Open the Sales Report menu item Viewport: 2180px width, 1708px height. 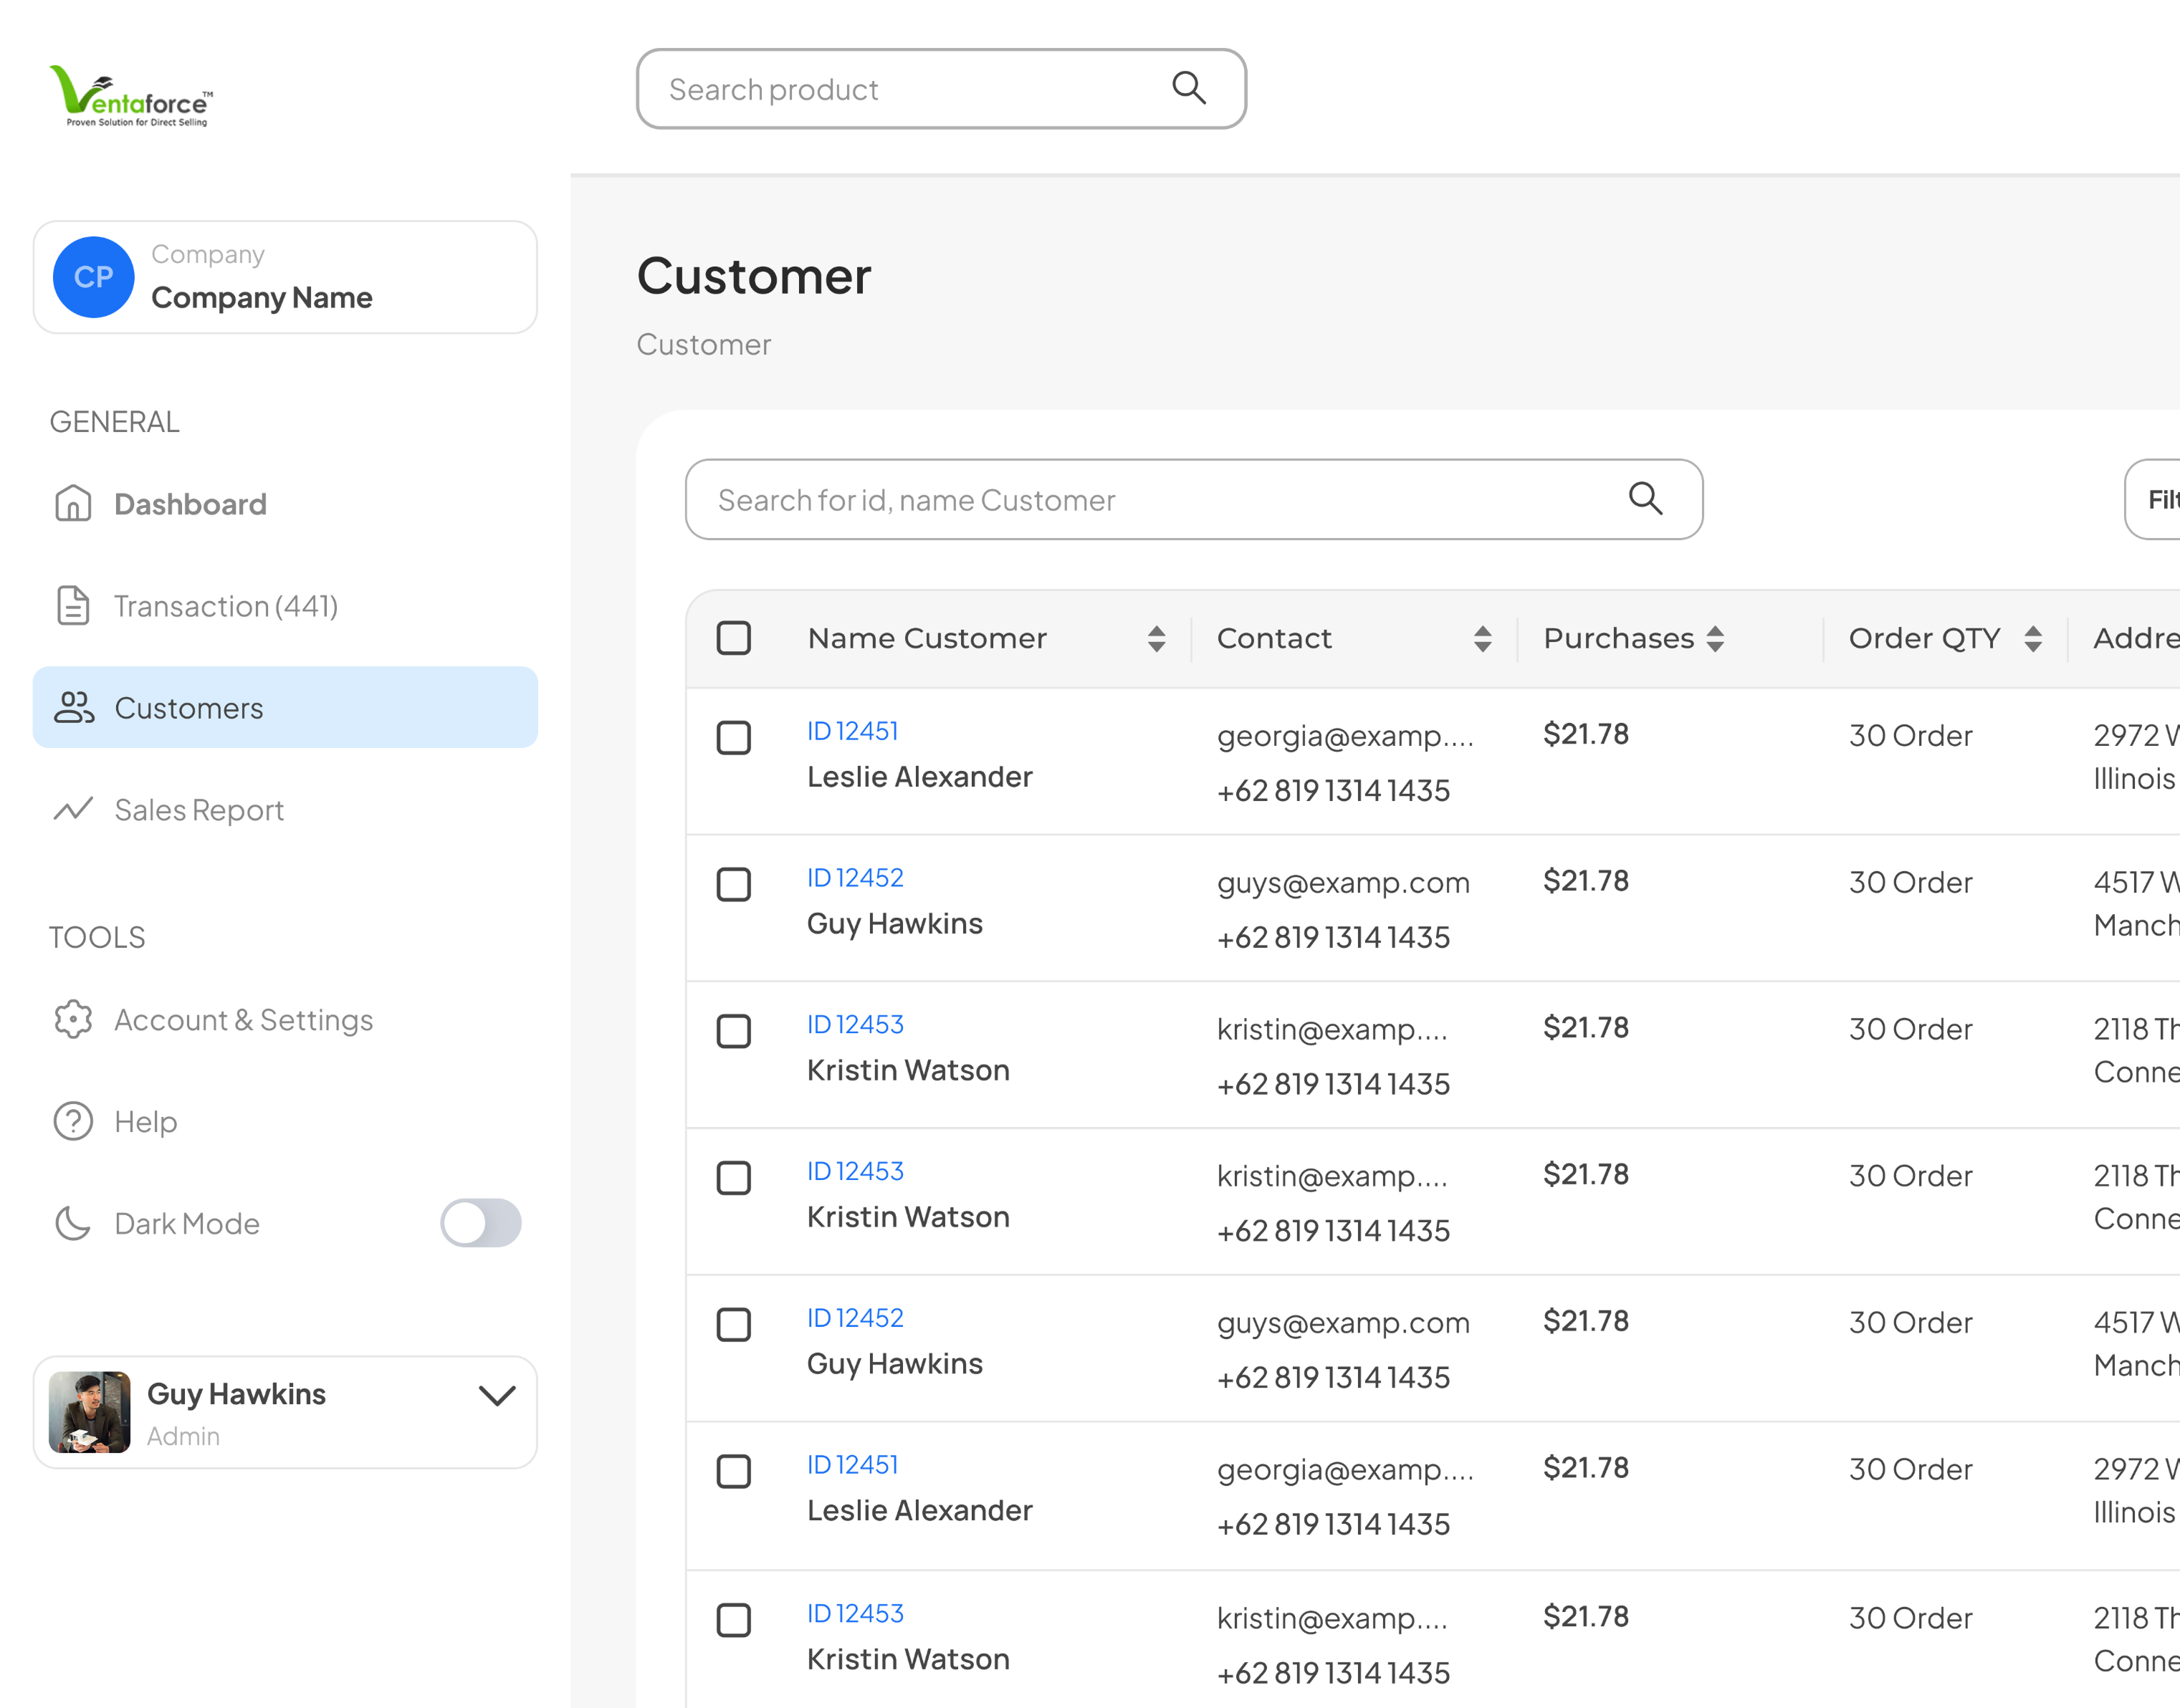point(285,809)
